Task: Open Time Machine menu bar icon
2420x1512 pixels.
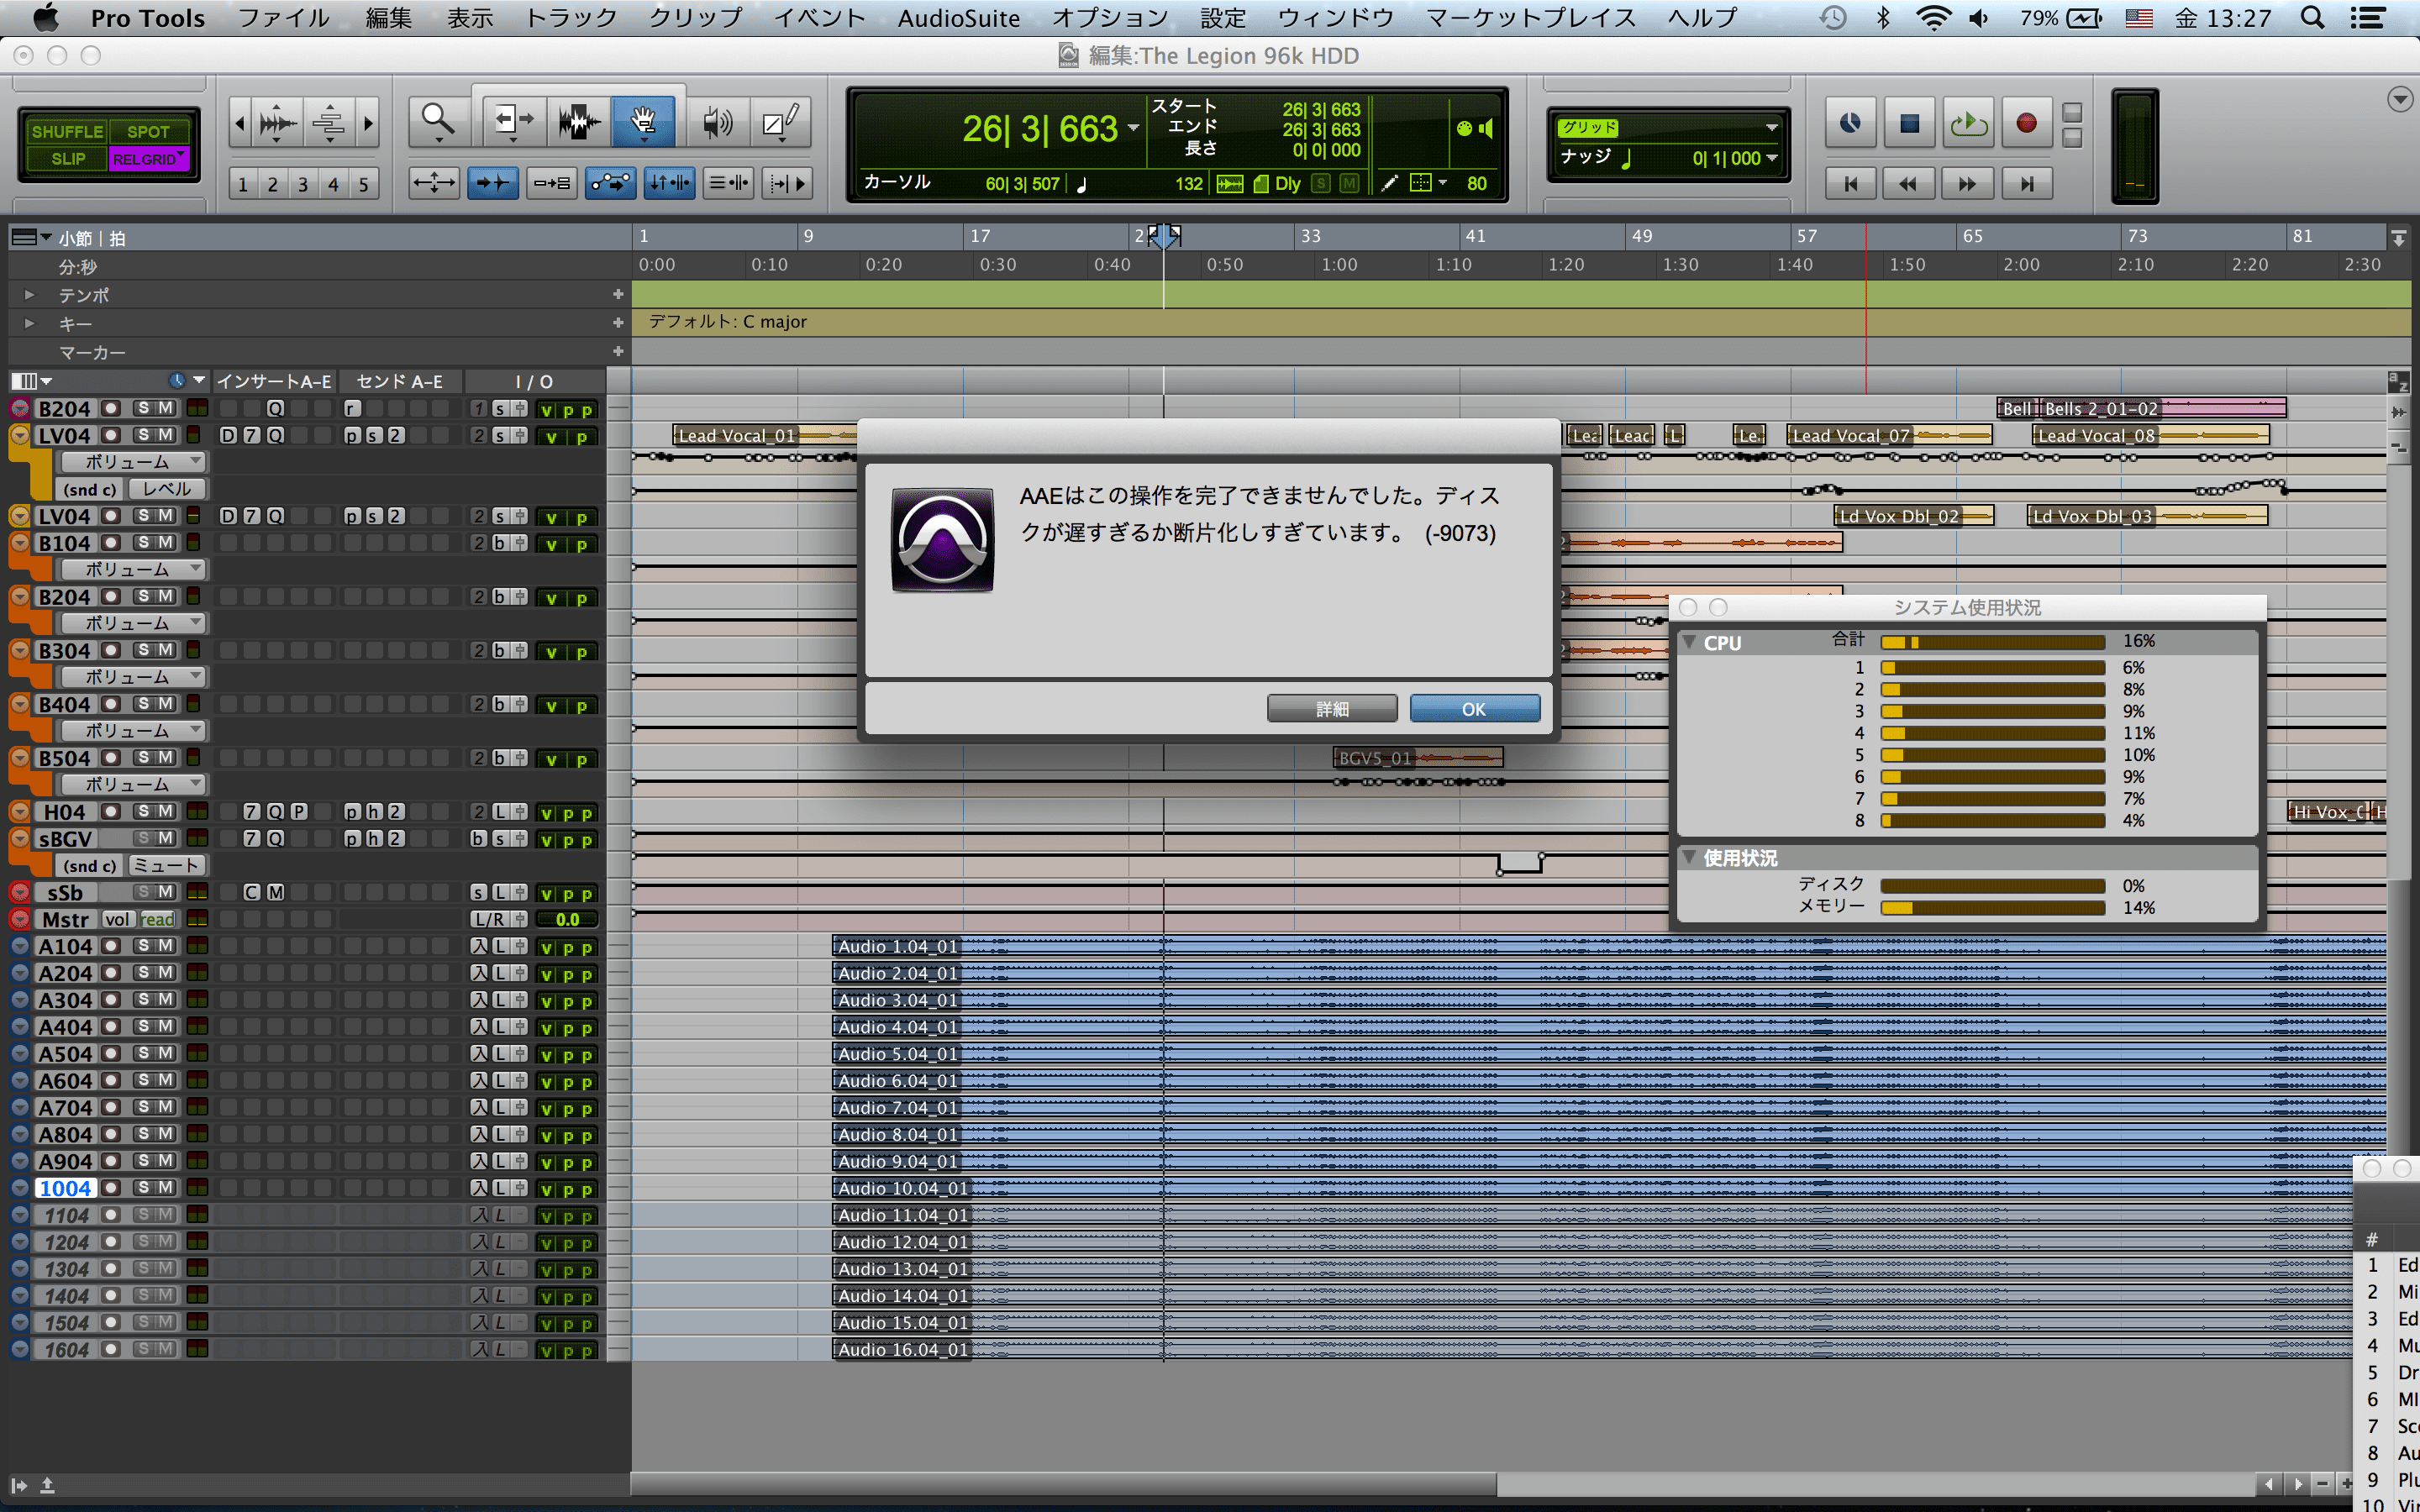Action: (1832, 18)
